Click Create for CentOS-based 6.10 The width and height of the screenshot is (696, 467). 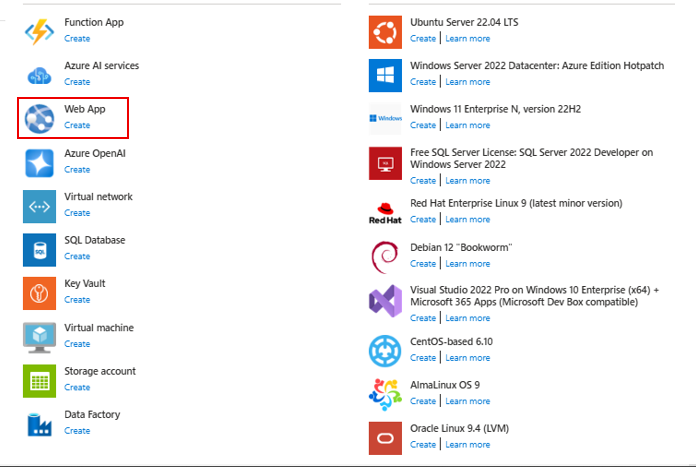click(423, 358)
